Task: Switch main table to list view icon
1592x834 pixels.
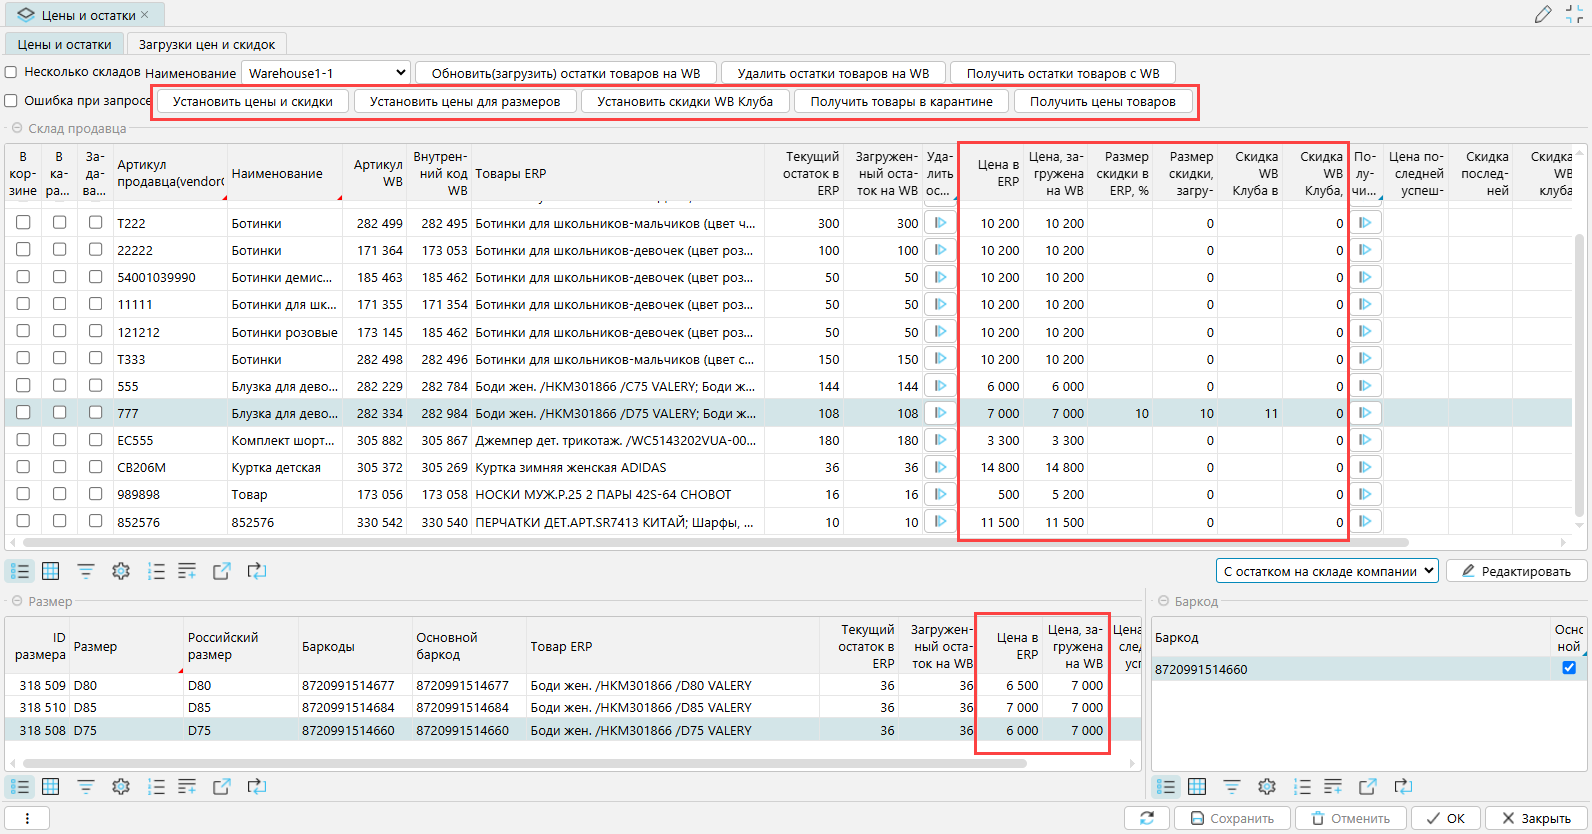Action: [x=20, y=571]
